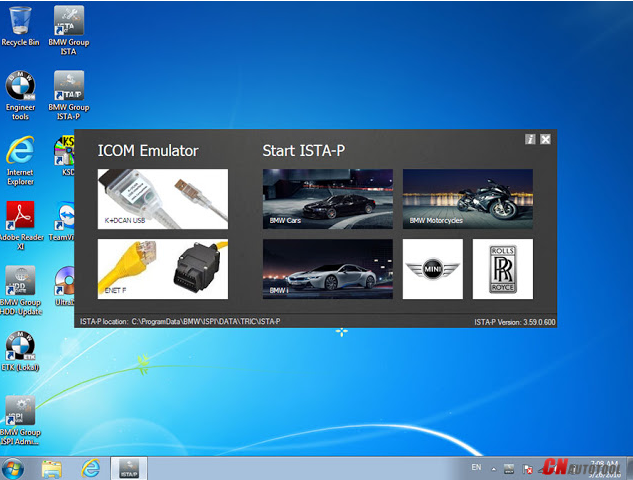Open BMW Group ISTA desktop shortcut
Viewport: 633px width, 480px height.
(69, 30)
